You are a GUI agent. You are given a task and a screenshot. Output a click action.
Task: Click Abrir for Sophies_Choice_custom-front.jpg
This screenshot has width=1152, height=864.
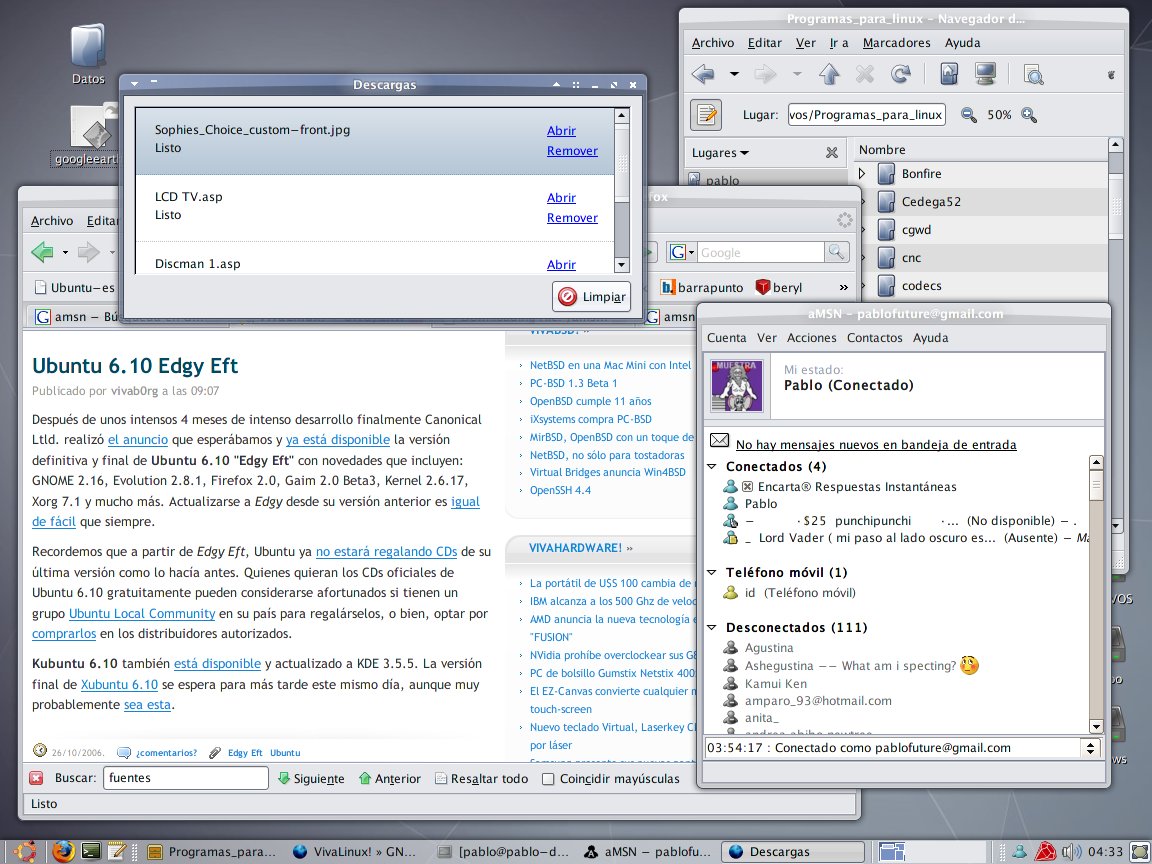[x=561, y=131]
